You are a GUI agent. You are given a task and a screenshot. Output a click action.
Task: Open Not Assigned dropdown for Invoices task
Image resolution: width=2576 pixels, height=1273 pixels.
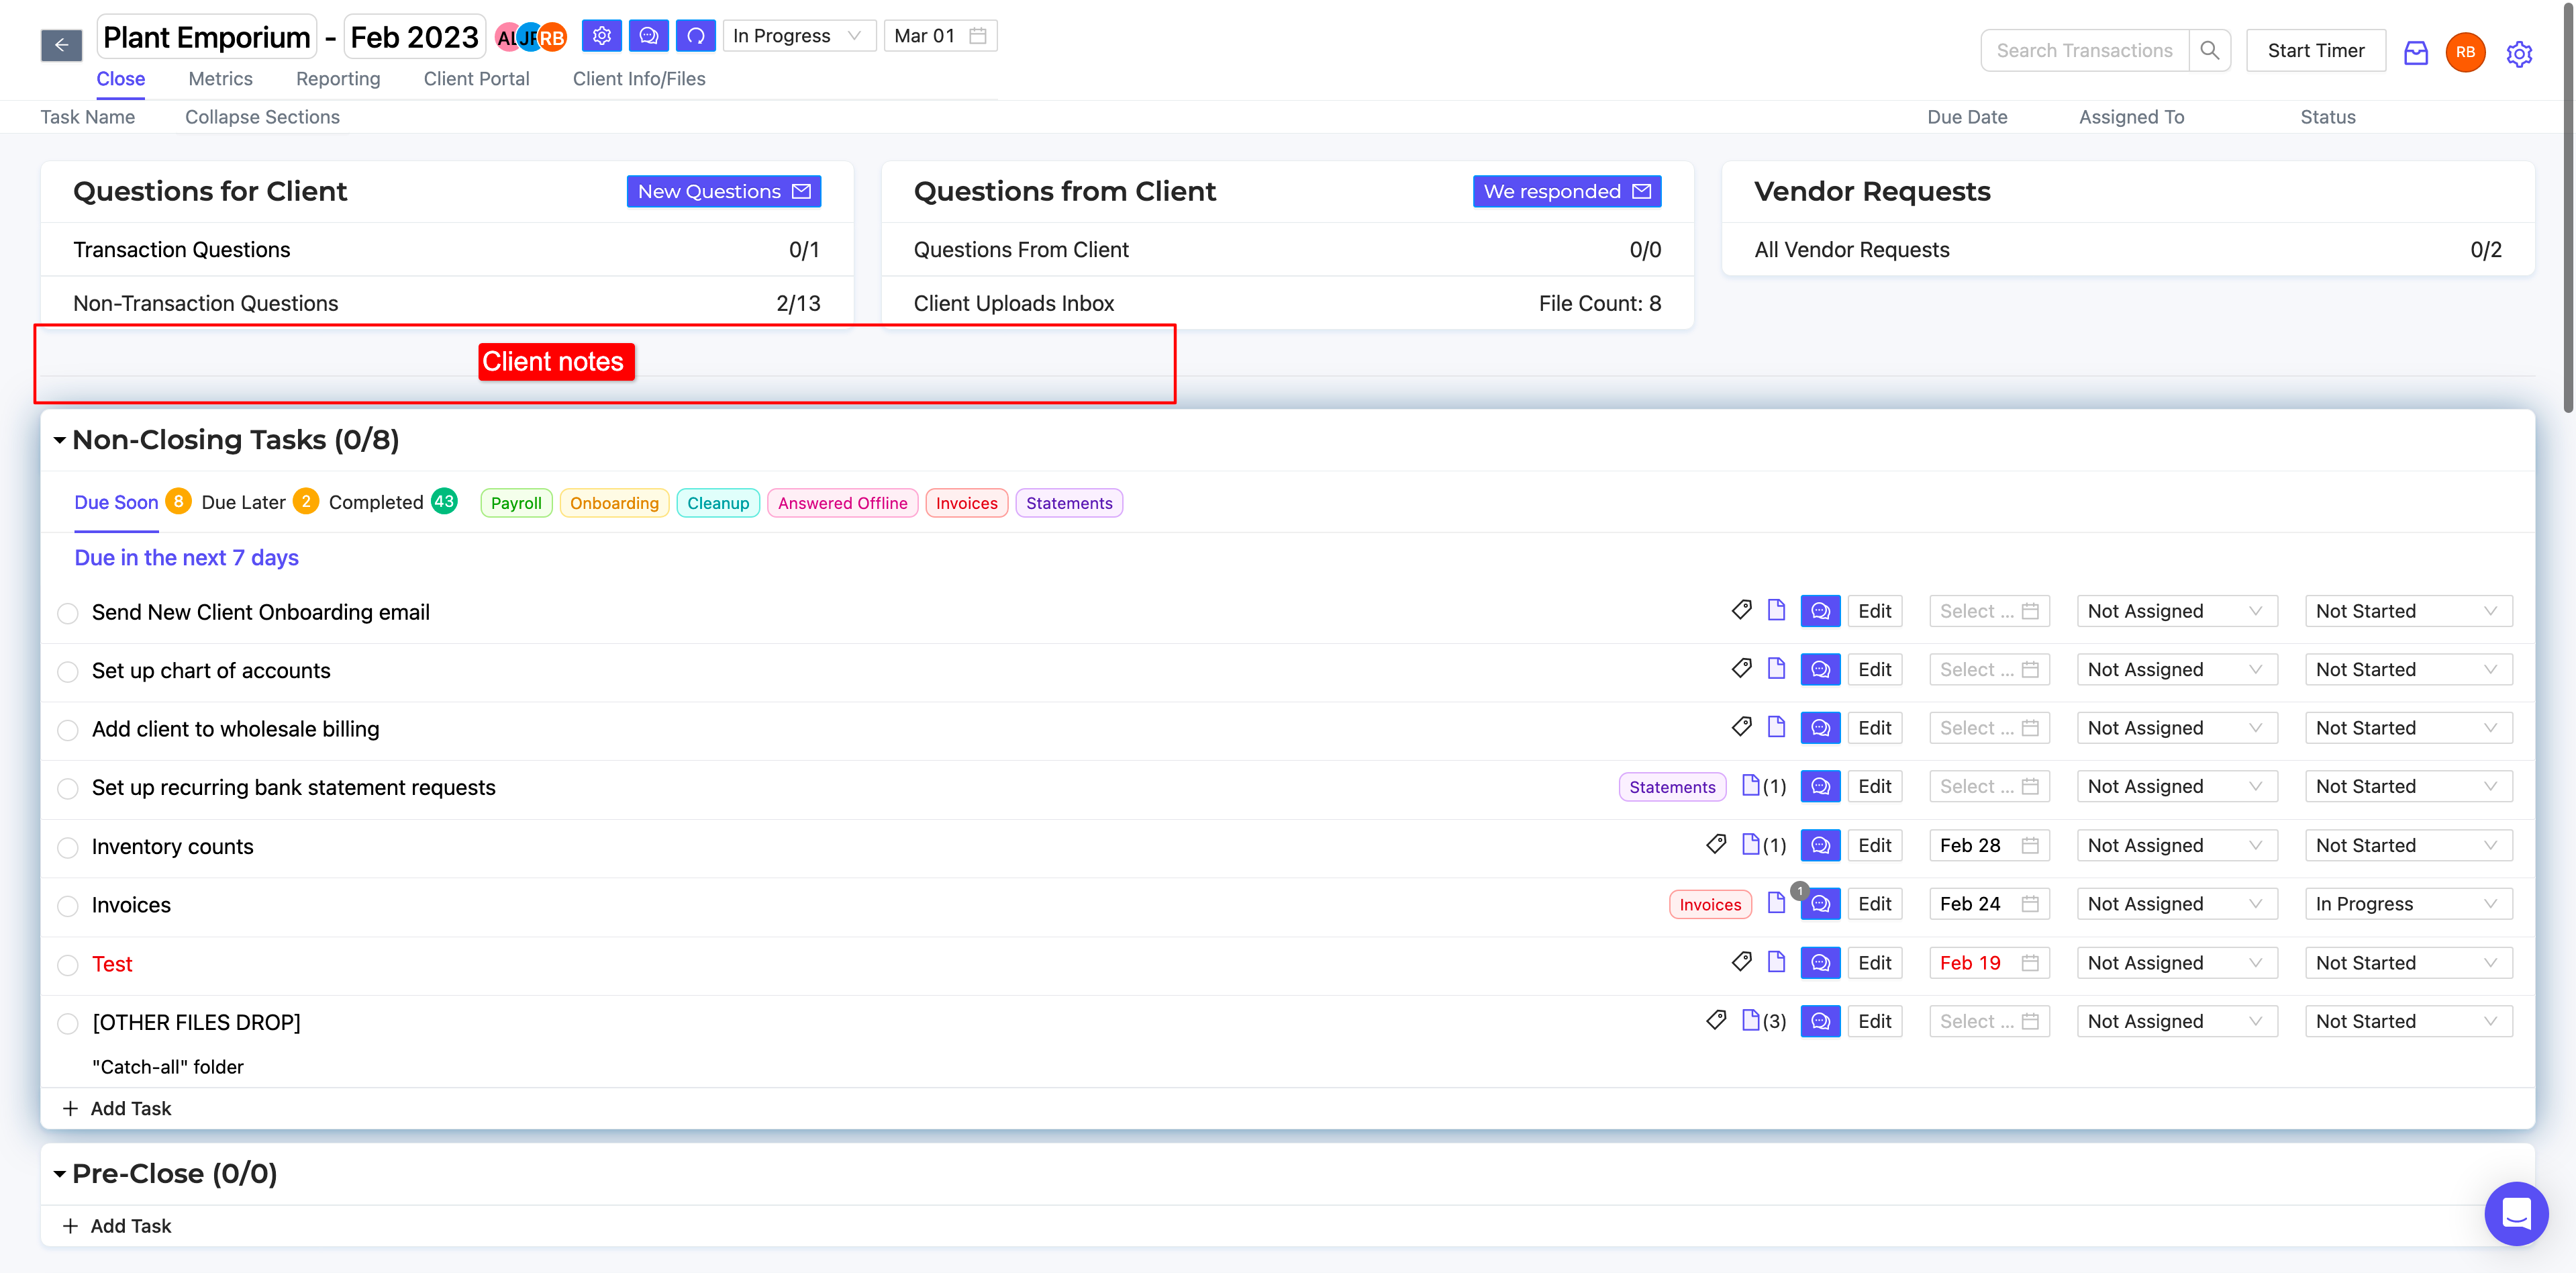[x=2176, y=904]
